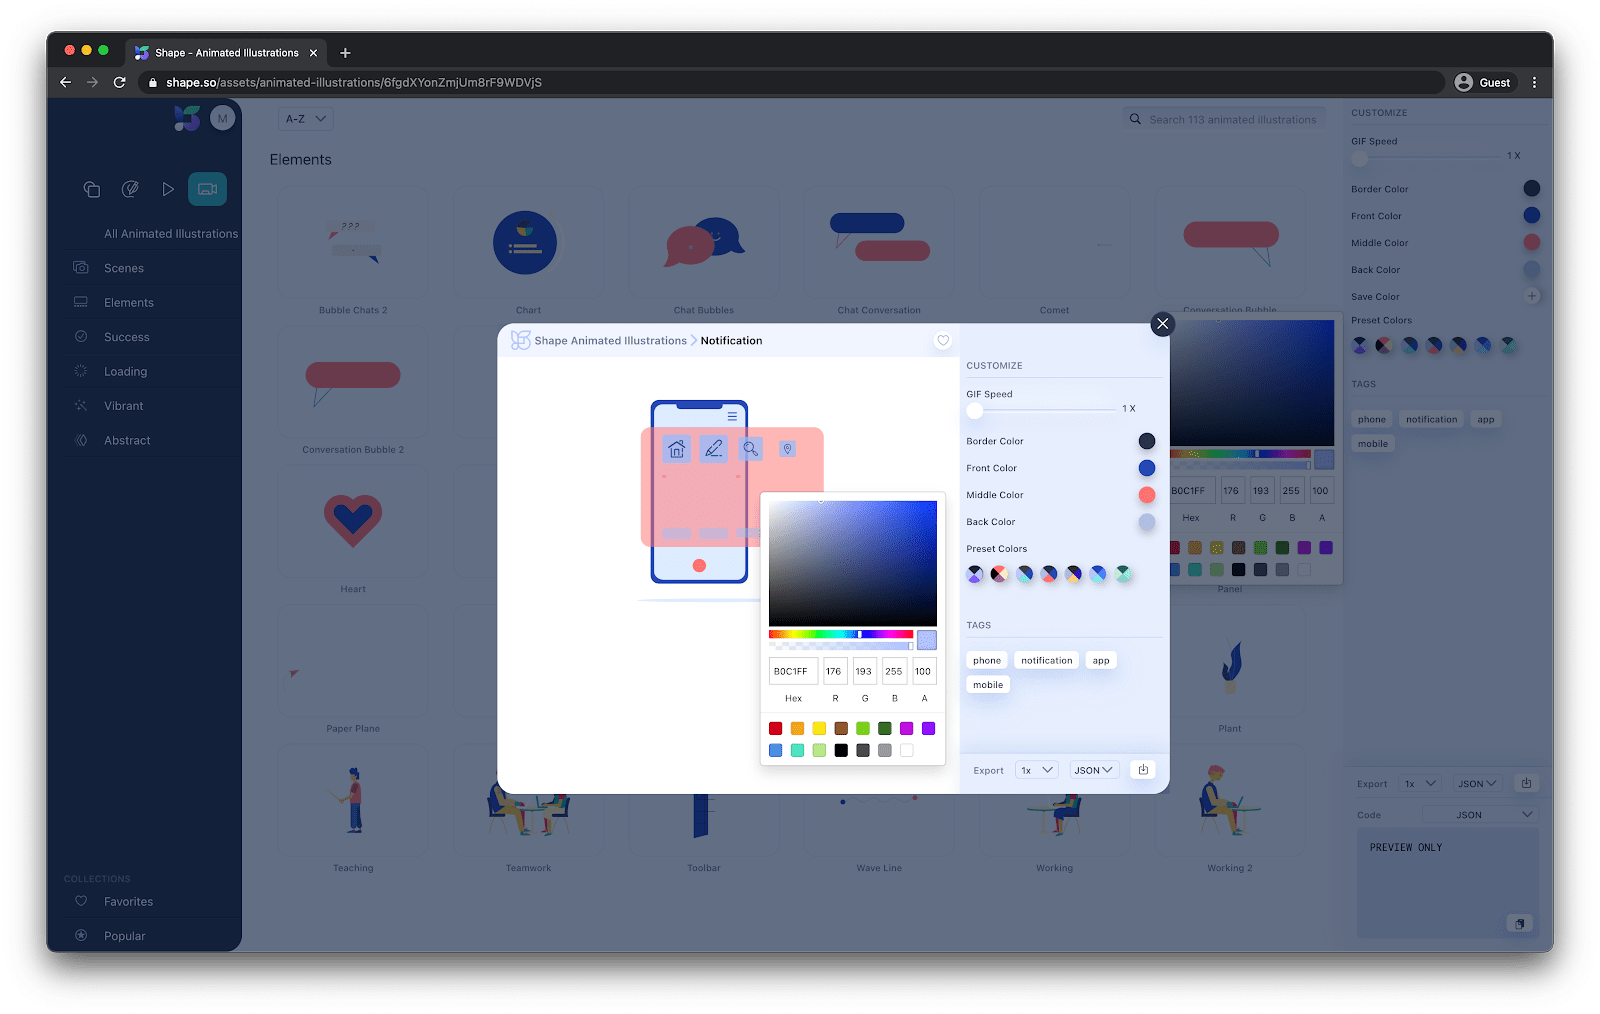Pick the red swatch in the color picker palette
The image size is (1600, 1014).
click(775, 728)
